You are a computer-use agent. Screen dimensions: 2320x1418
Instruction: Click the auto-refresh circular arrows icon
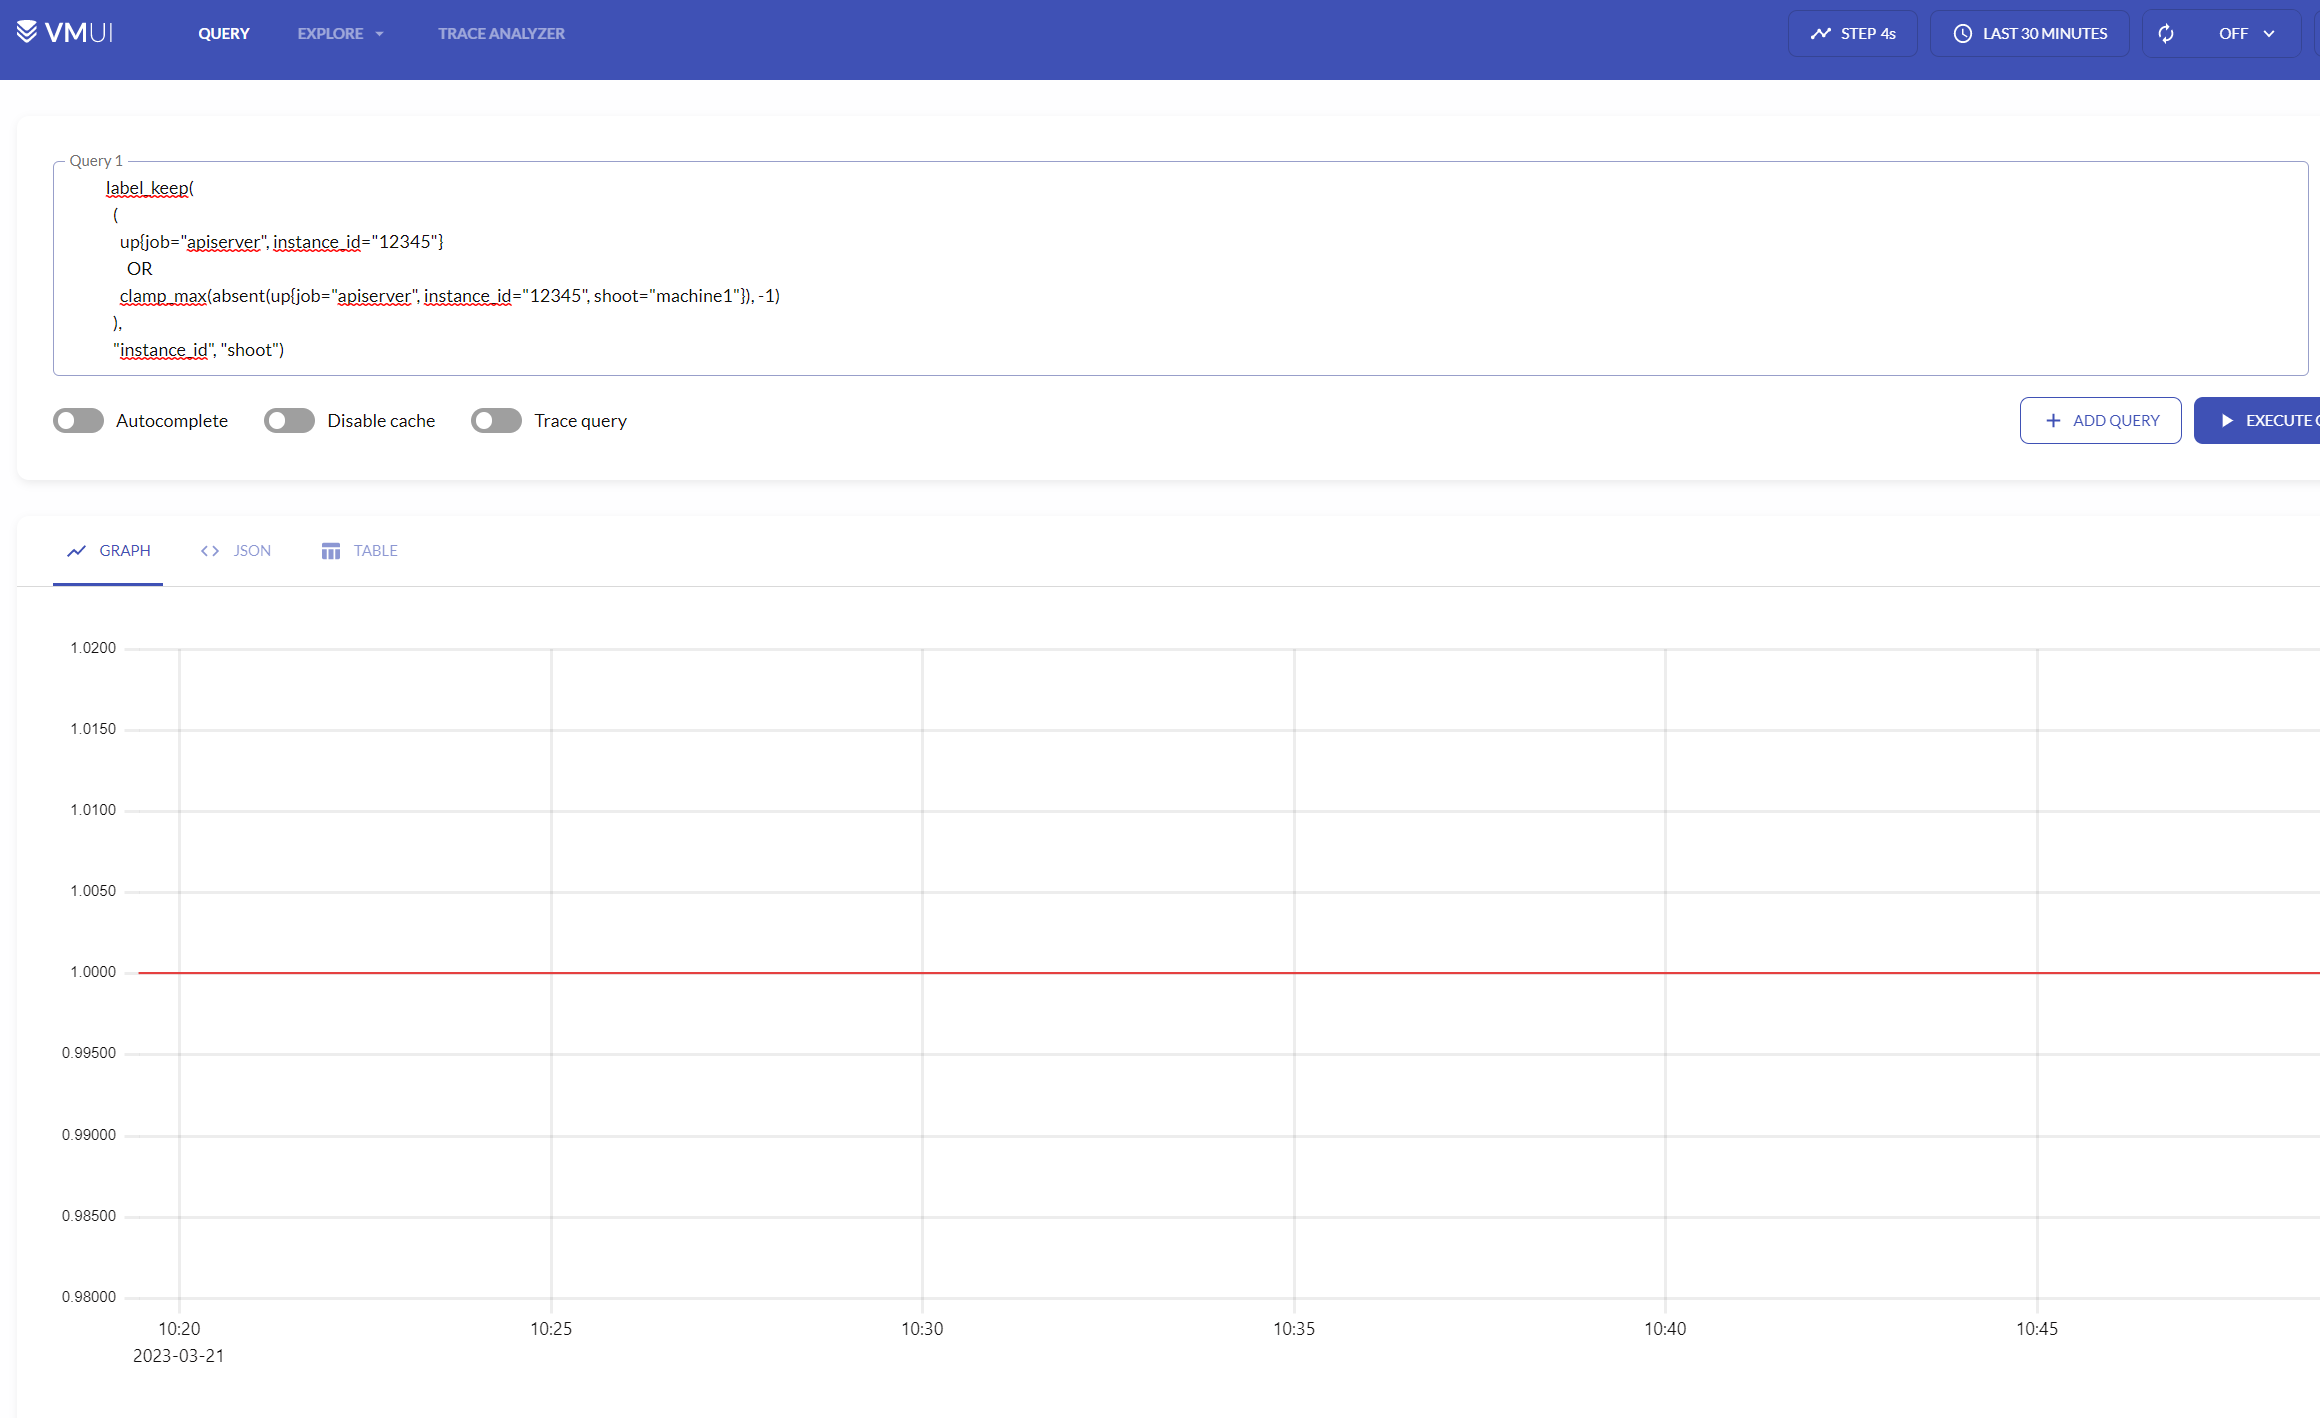tap(2167, 32)
